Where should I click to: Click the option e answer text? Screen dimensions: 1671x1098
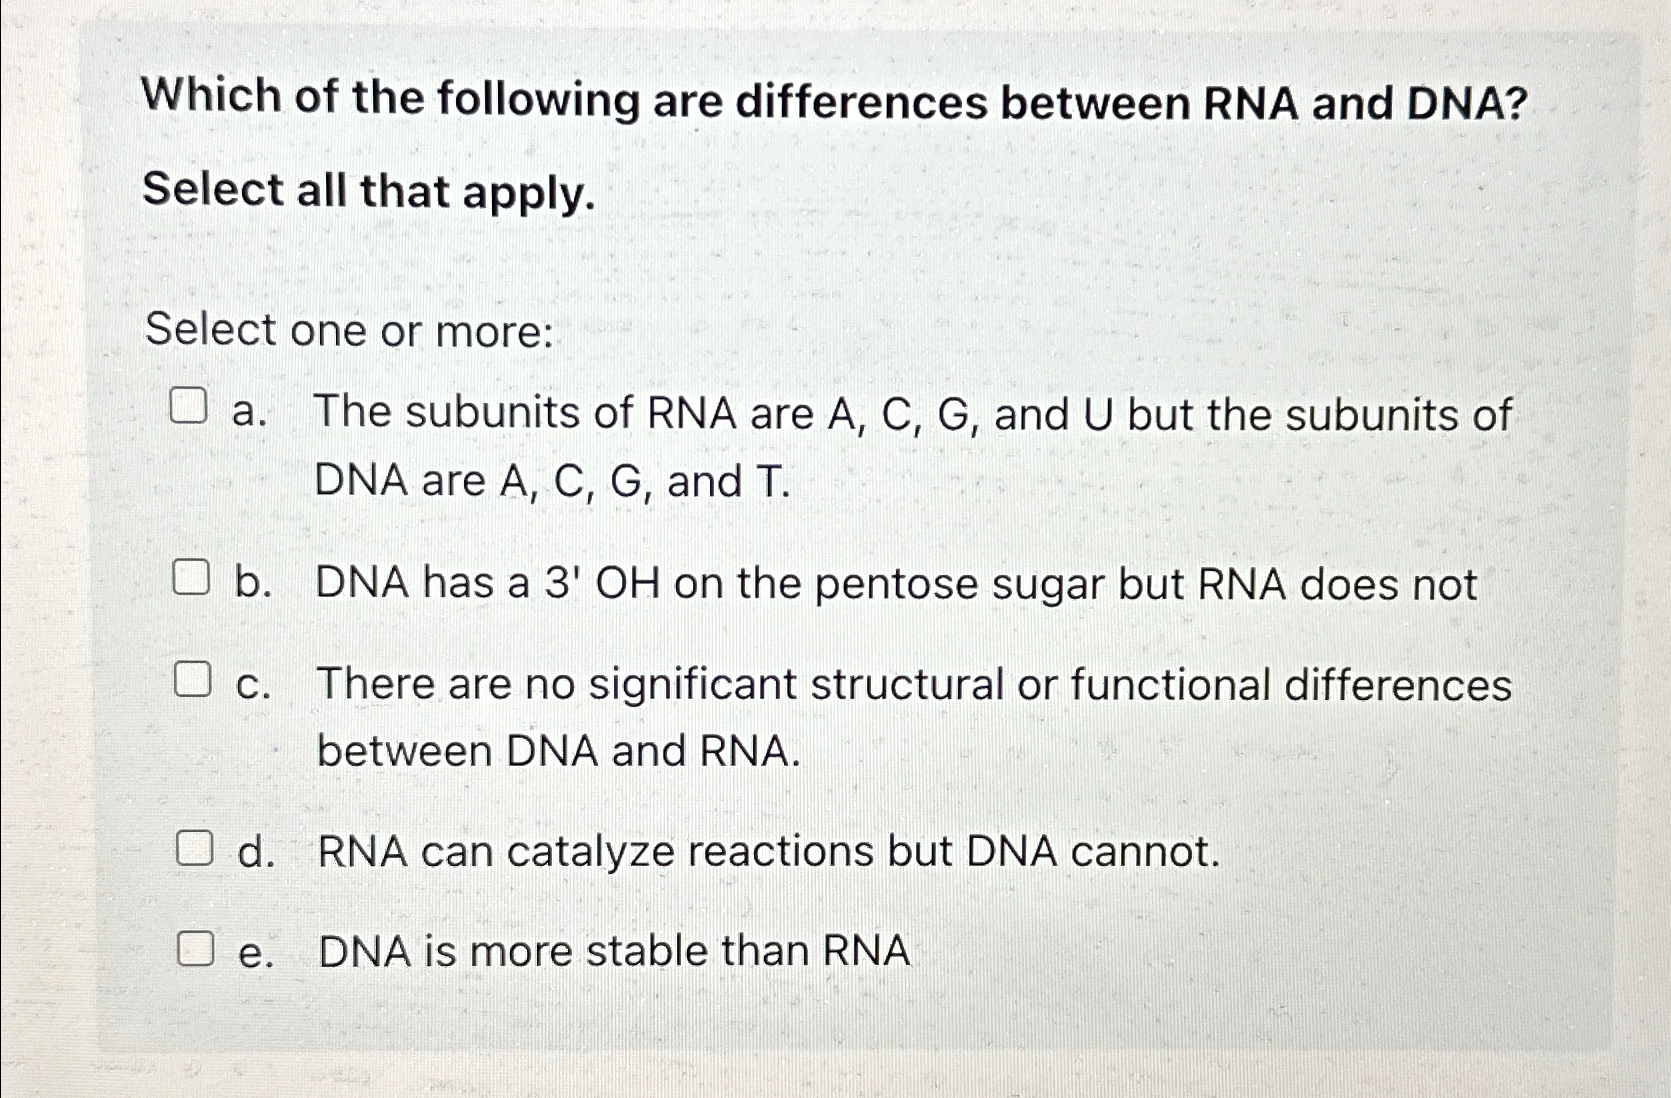612,952
